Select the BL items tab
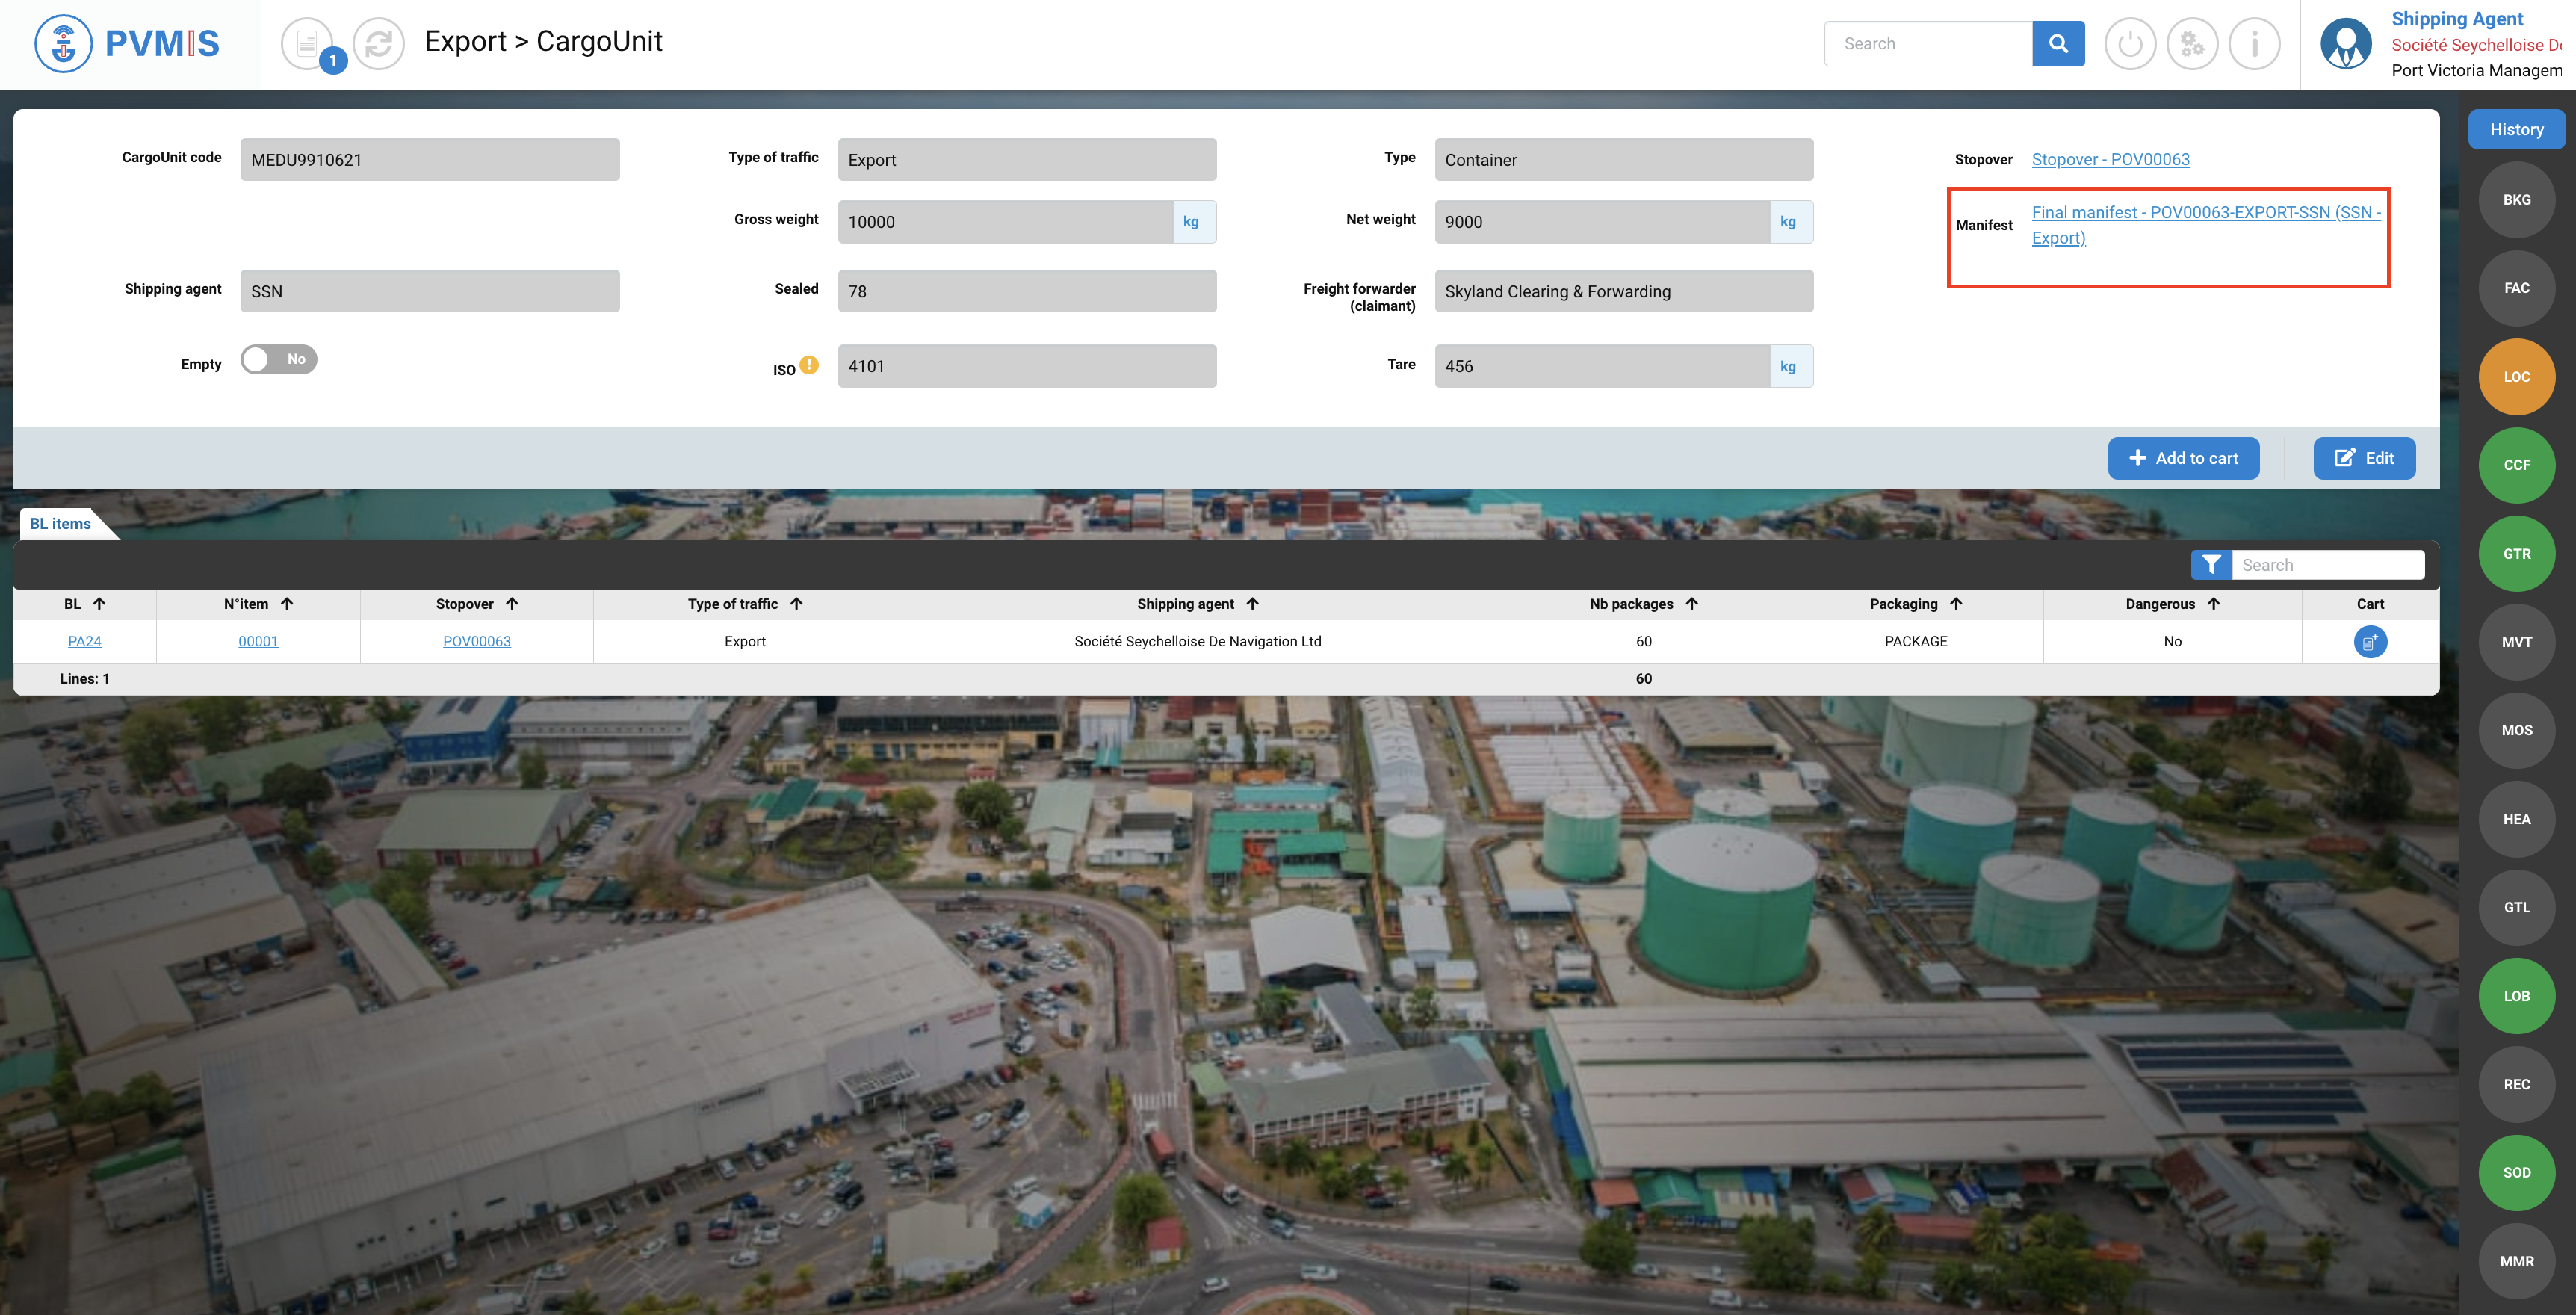2576x1315 pixels. [61, 523]
